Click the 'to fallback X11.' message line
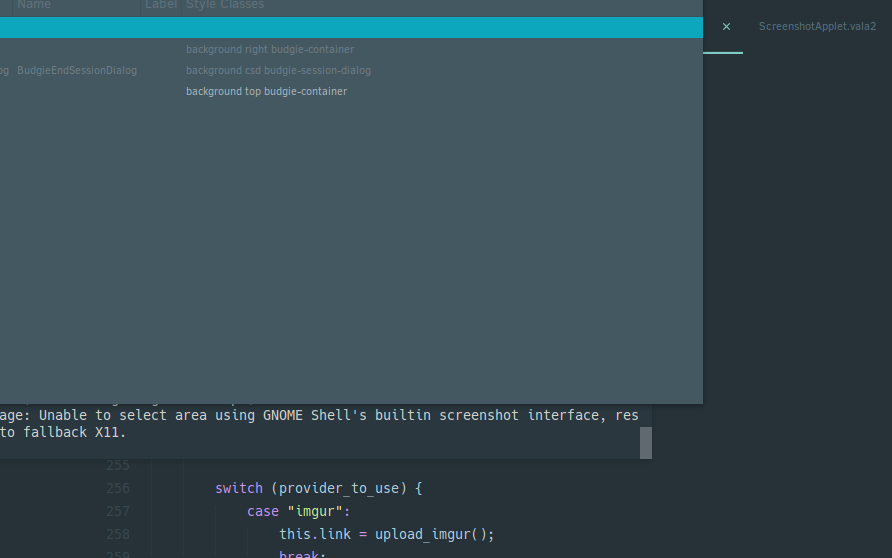 (63, 432)
